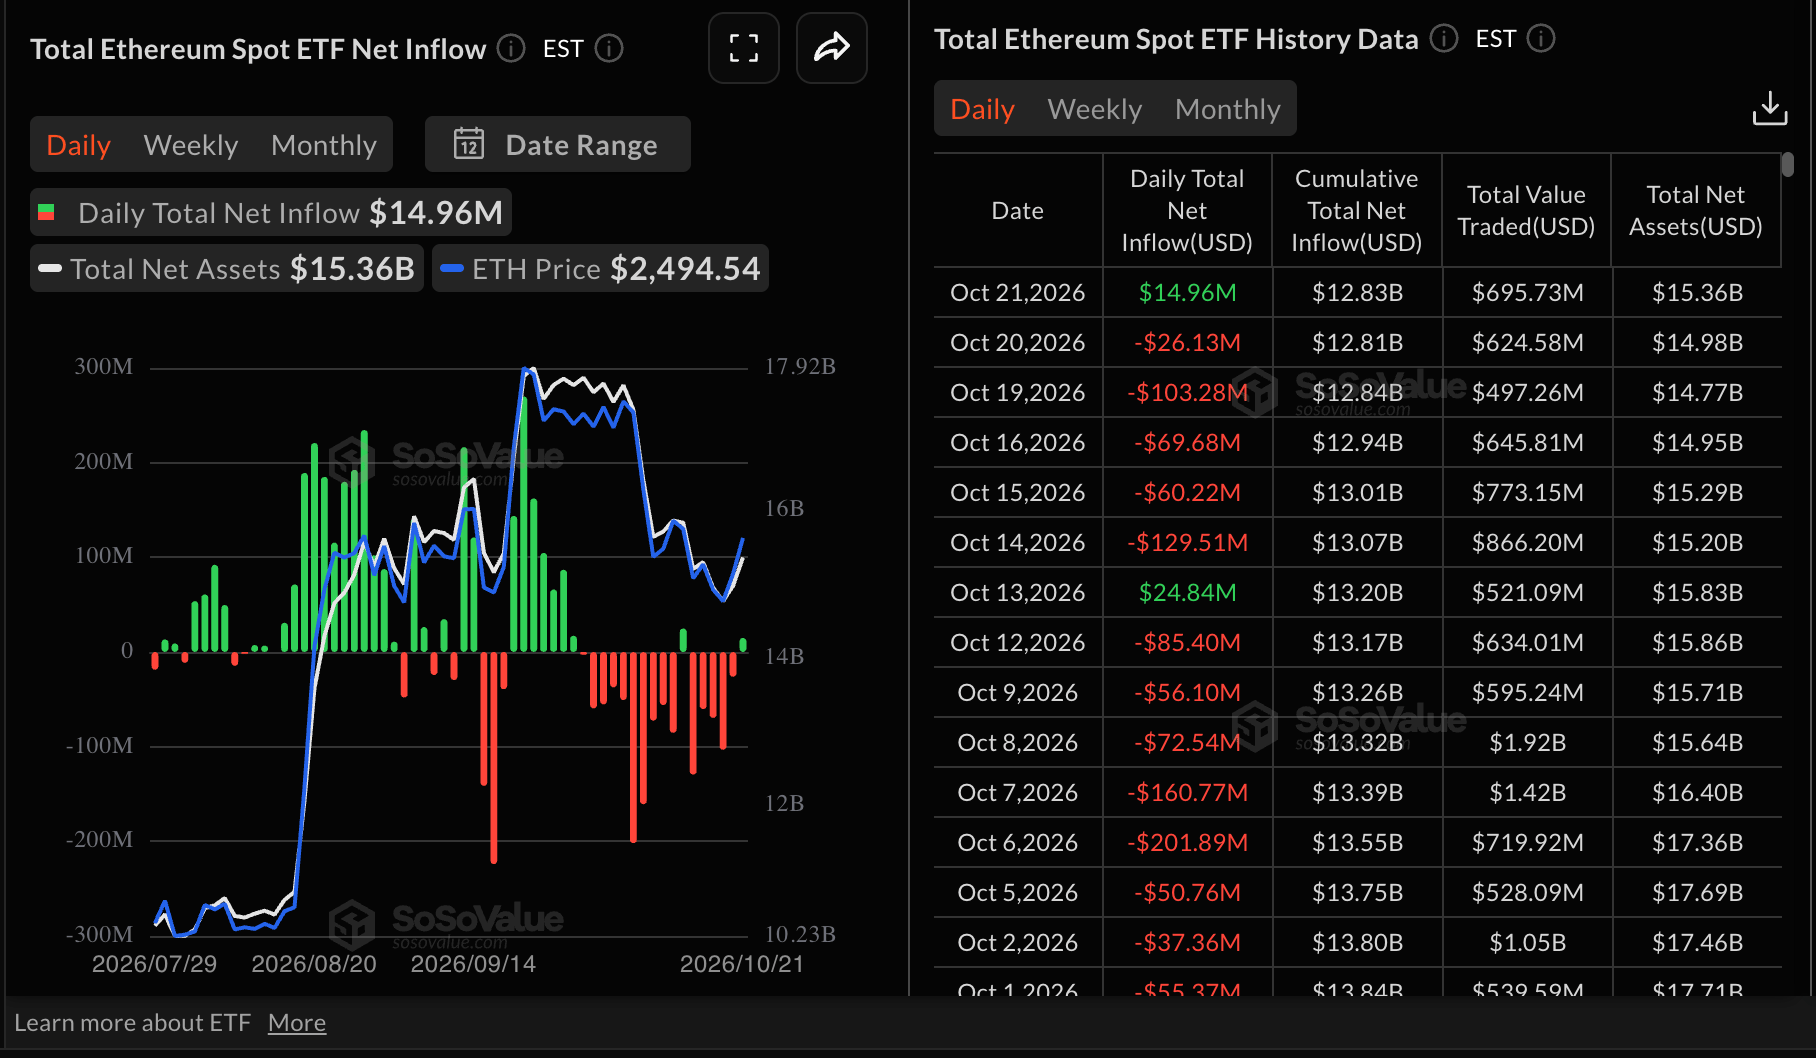Click Oct 2,2026 date cell
This screenshot has width=1816, height=1058.
click(1018, 942)
